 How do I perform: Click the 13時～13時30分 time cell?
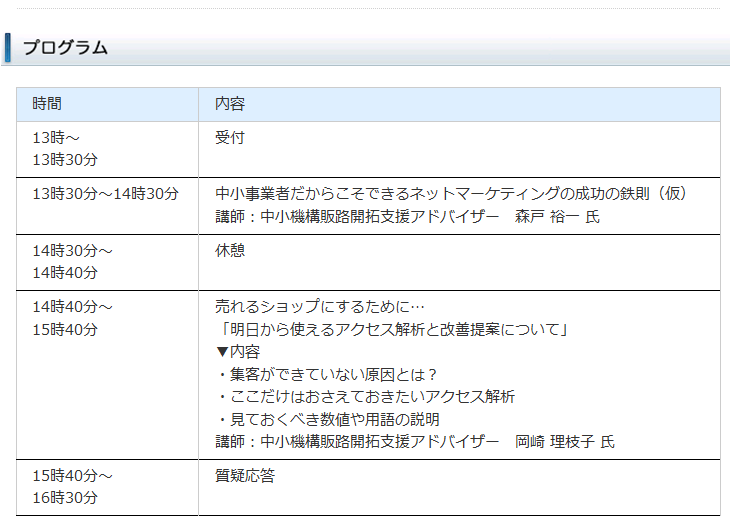(x=108, y=149)
